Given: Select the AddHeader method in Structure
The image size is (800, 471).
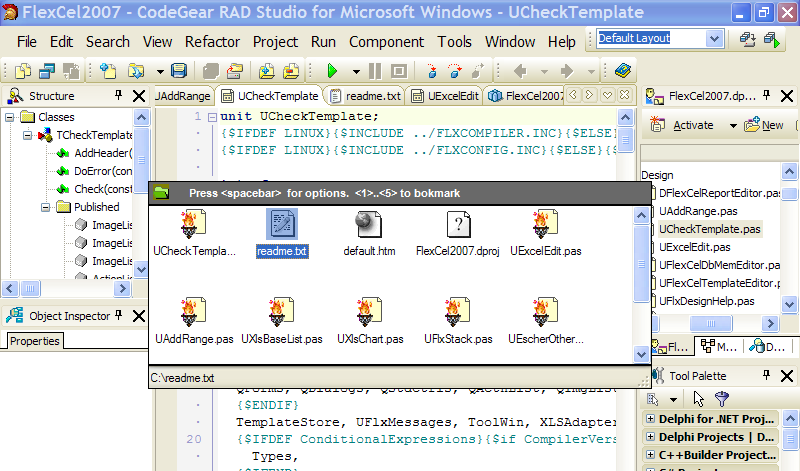Looking at the screenshot, I should coord(103,153).
